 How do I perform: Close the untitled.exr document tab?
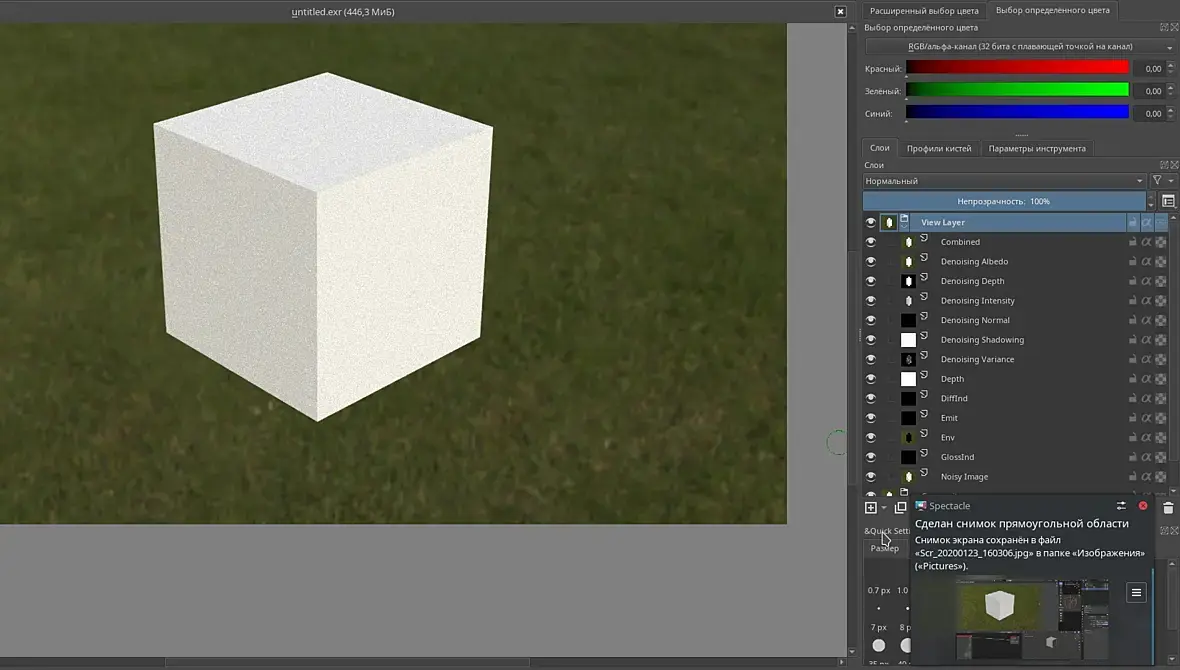pyautogui.click(x=840, y=12)
